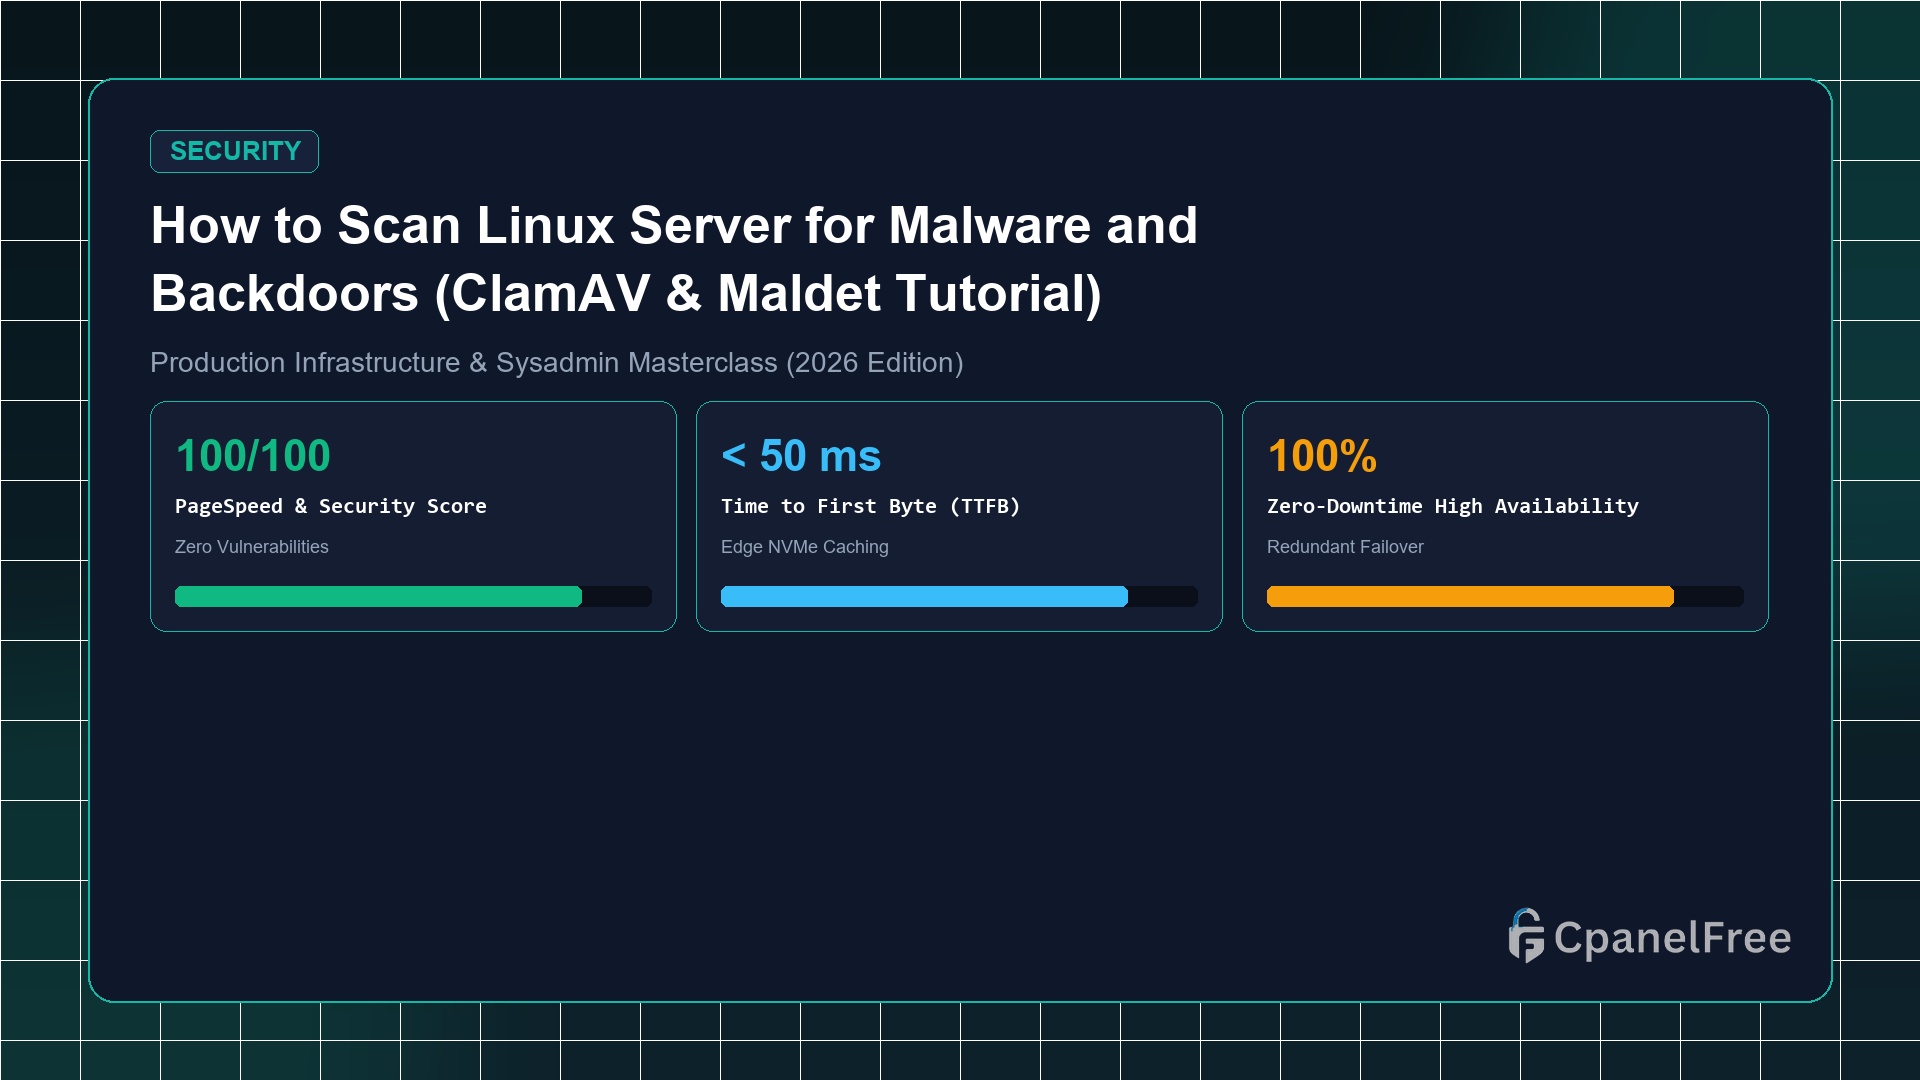This screenshot has height=1080, width=1920.
Task: Click the blue < 50 ms value
Action: 801,456
